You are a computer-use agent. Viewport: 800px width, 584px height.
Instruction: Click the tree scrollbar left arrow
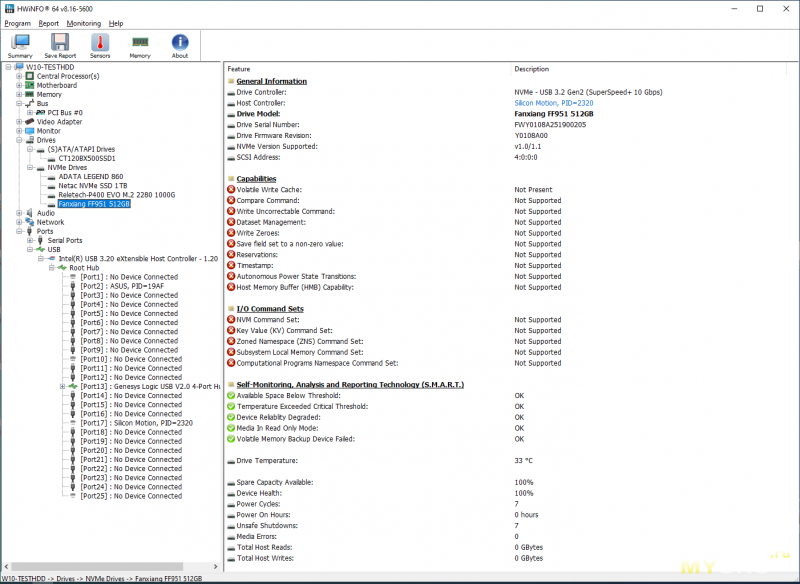coord(6,567)
